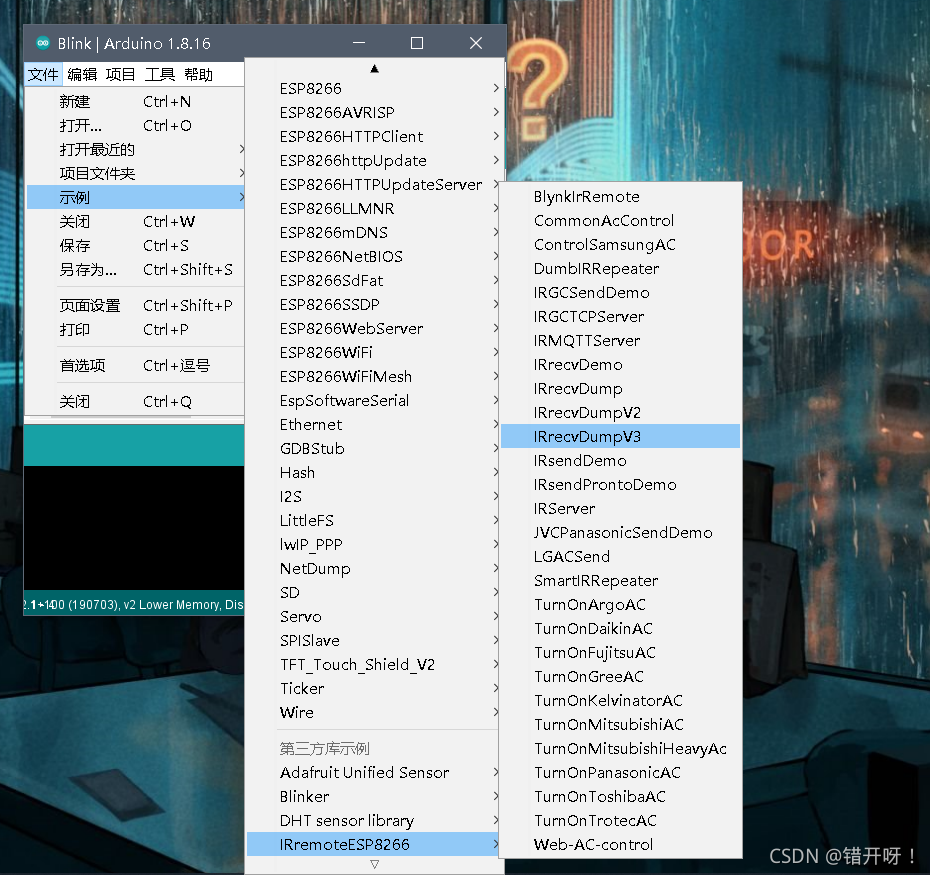Open the highlighted IRrecvDumpV3 example
This screenshot has width=930, height=875.
point(620,437)
